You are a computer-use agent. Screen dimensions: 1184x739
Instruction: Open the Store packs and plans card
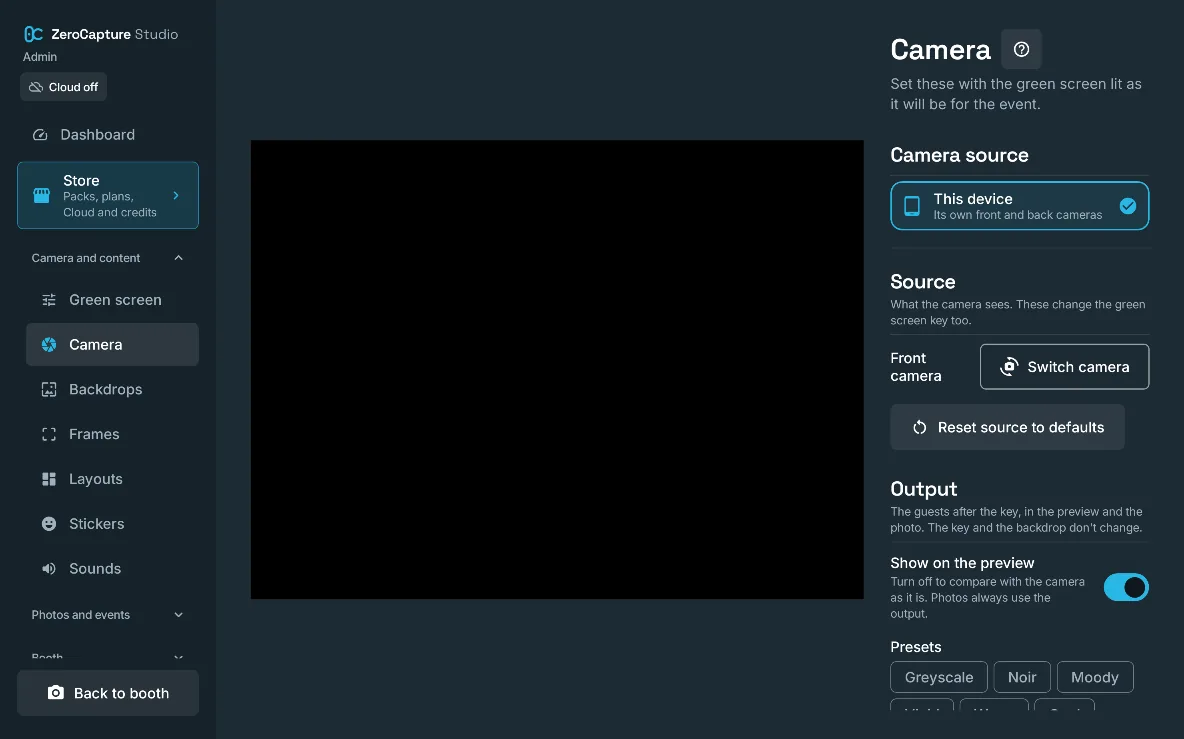108,196
